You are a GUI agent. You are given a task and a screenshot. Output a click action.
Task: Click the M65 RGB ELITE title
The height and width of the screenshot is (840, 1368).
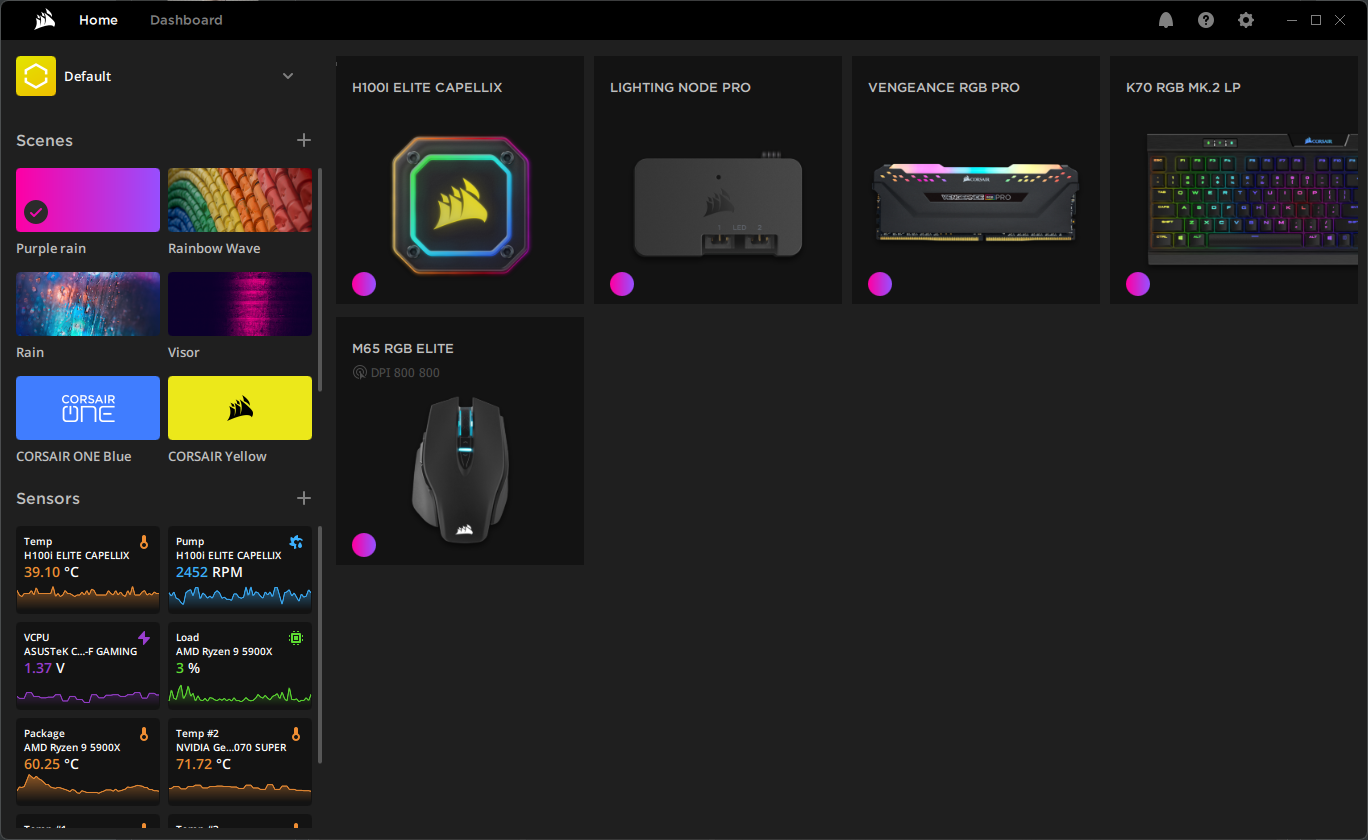point(403,349)
